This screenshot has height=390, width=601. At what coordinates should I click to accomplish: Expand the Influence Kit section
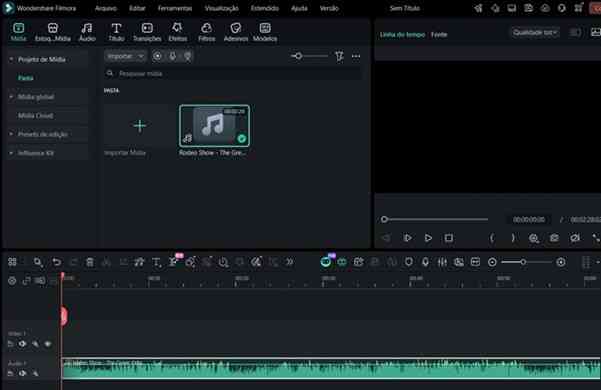pyautogui.click(x=11, y=153)
